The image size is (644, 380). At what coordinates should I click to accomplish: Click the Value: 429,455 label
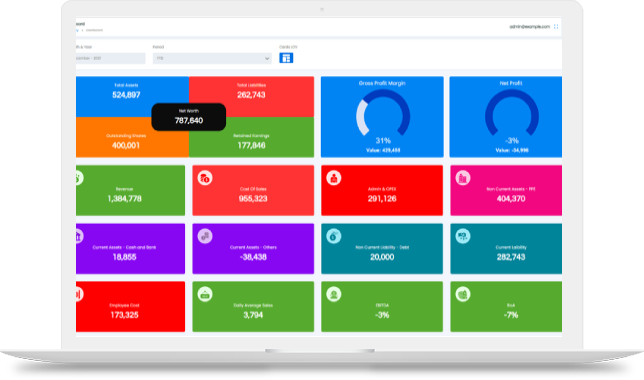(383, 150)
